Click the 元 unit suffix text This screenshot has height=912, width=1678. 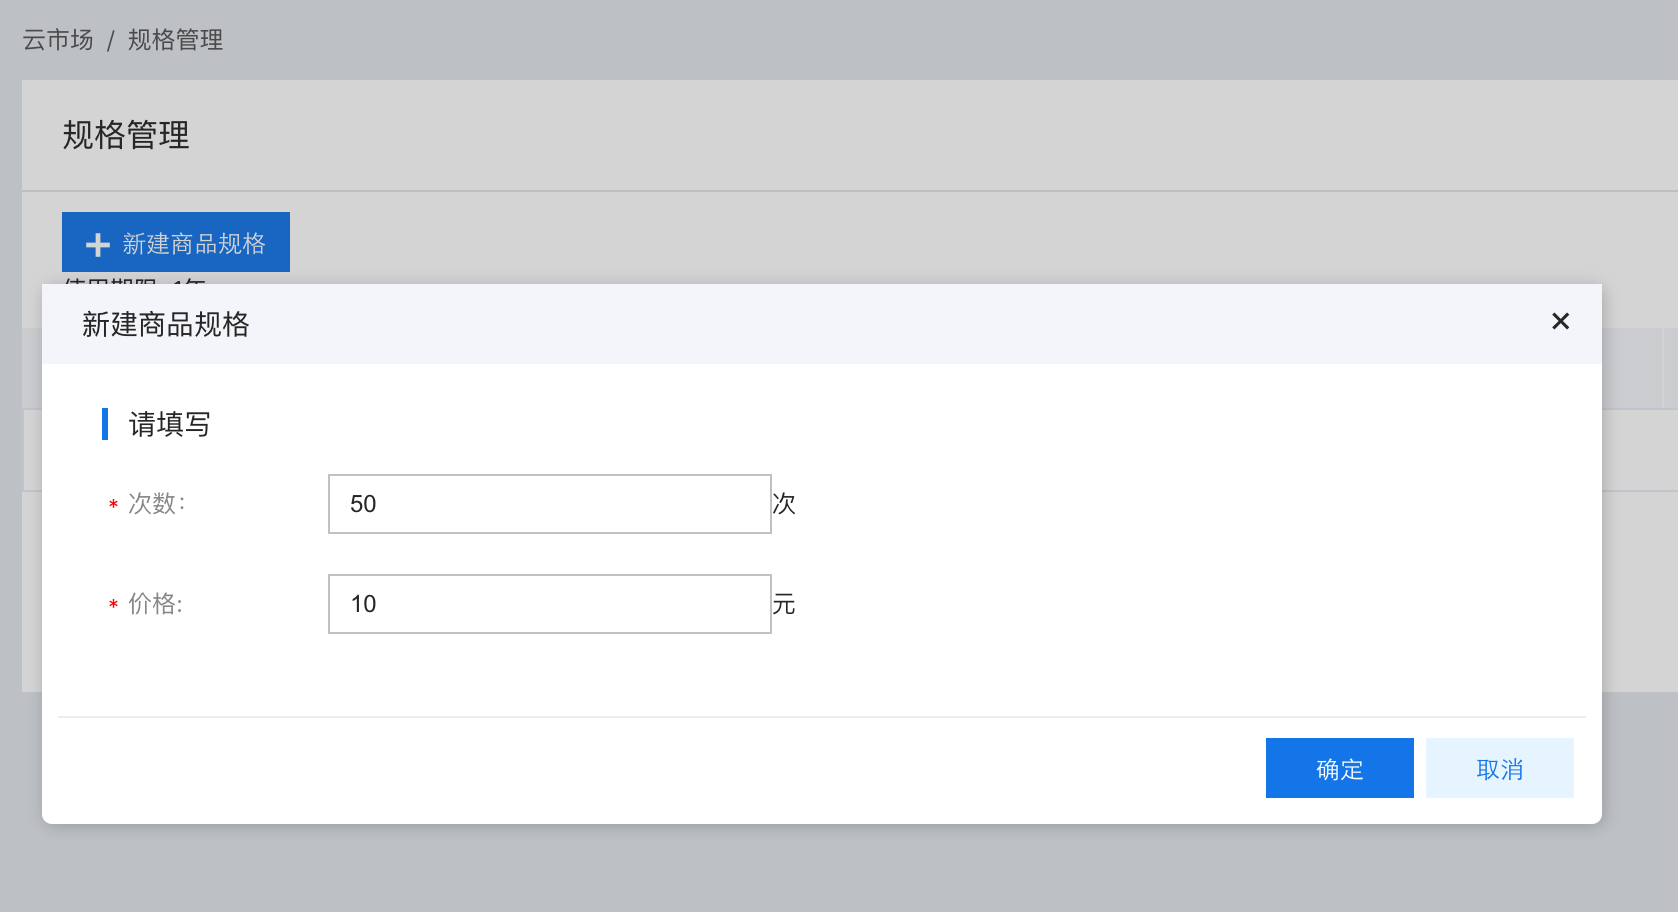[x=784, y=604]
